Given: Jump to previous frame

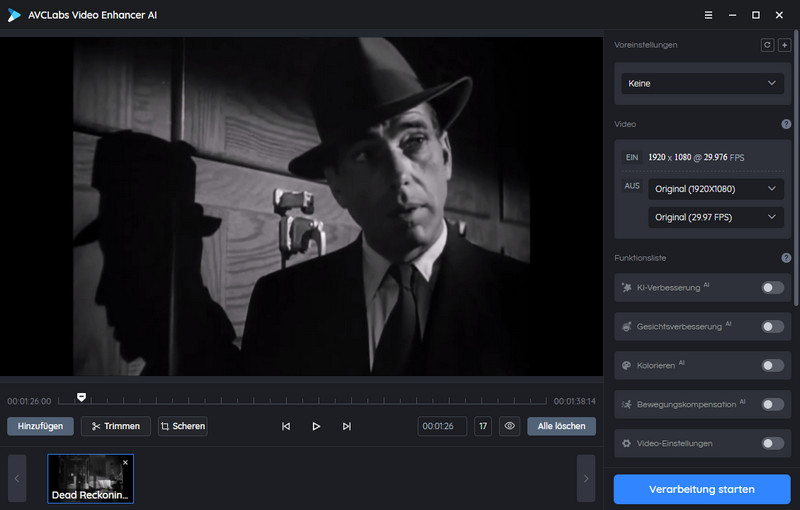Looking at the screenshot, I should 286,426.
